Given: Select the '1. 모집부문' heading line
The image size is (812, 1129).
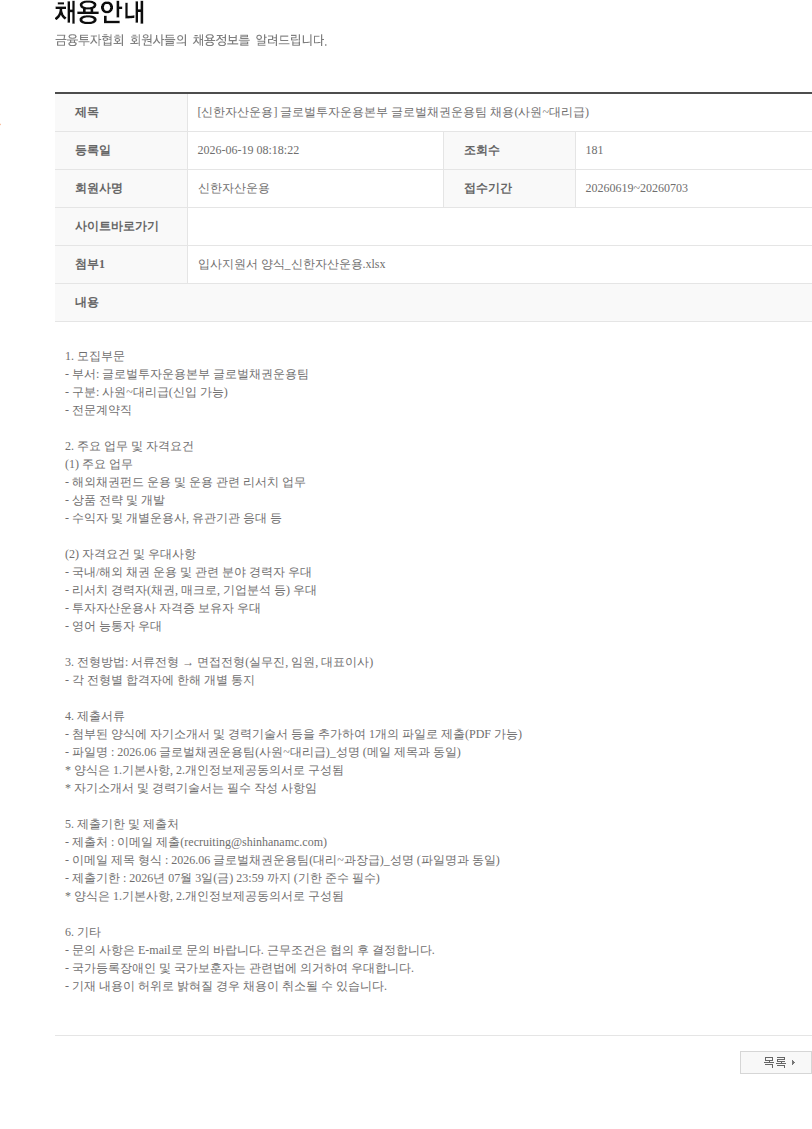Looking at the screenshot, I should tap(94, 356).
